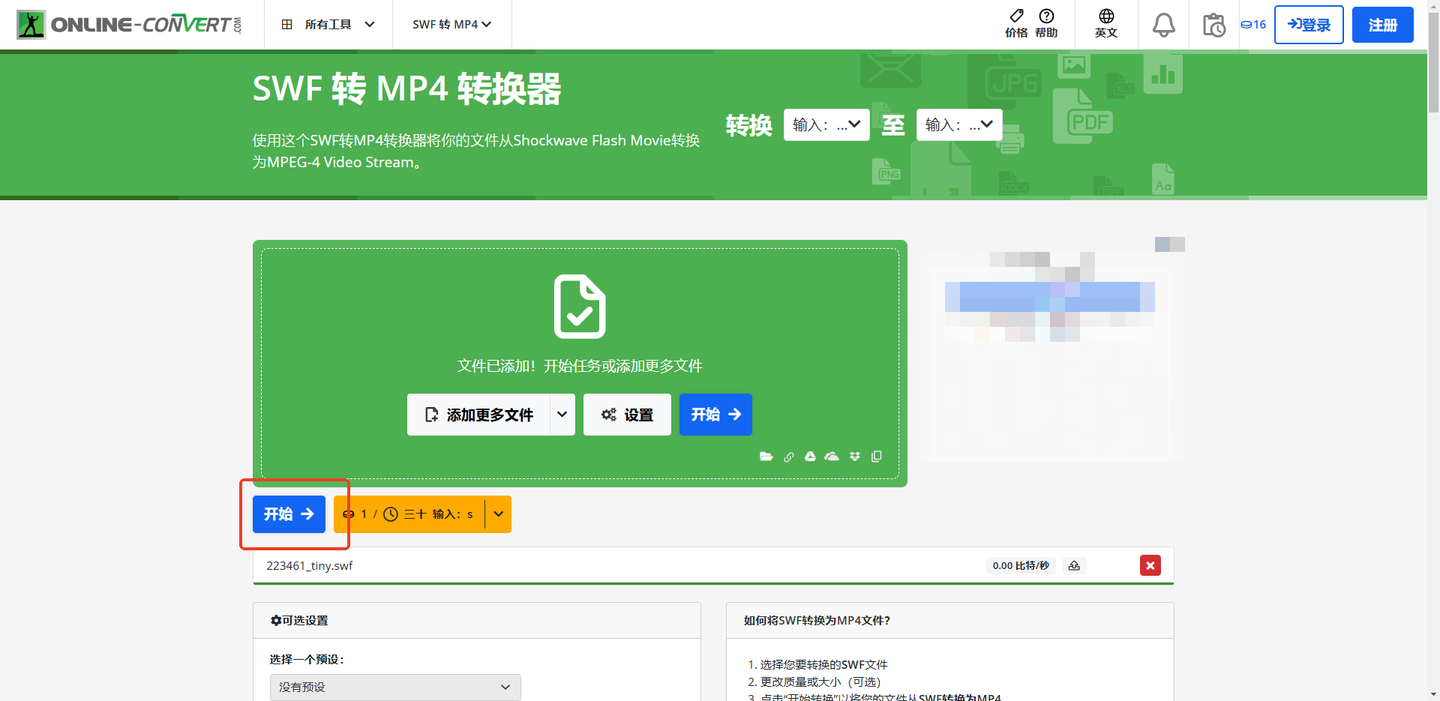This screenshot has height=701, width=1440.
Task: Import from Google Drive icon
Action: [x=810, y=457]
